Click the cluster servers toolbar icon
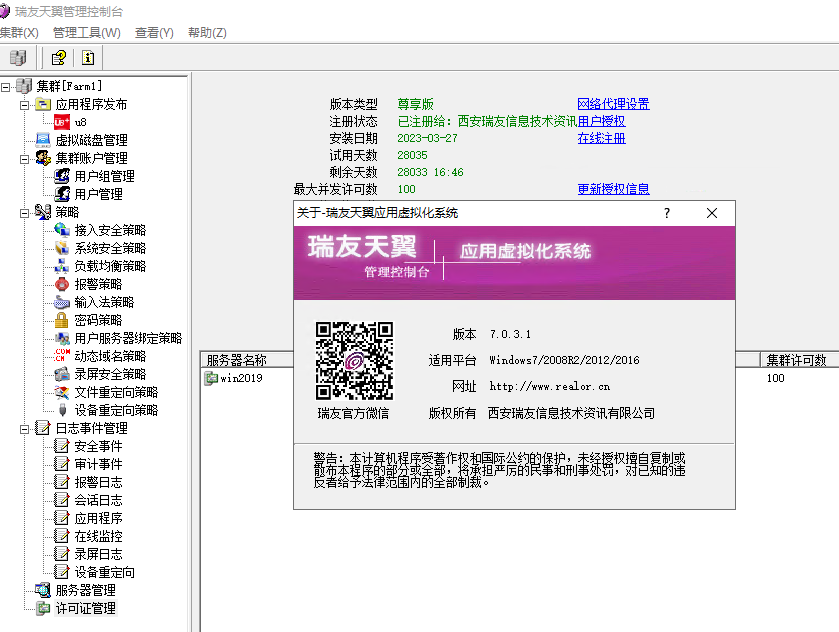The height and width of the screenshot is (632, 839). tap(18, 57)
